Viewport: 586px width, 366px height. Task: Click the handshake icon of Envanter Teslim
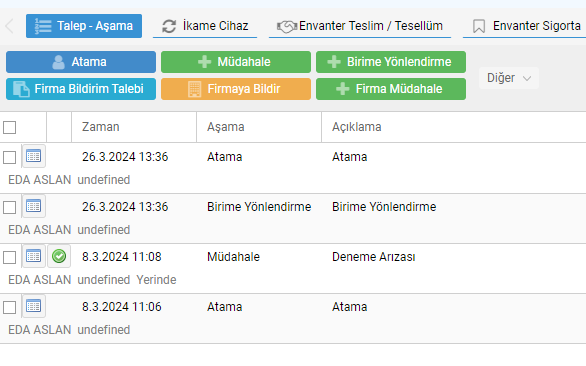(287, 26)
